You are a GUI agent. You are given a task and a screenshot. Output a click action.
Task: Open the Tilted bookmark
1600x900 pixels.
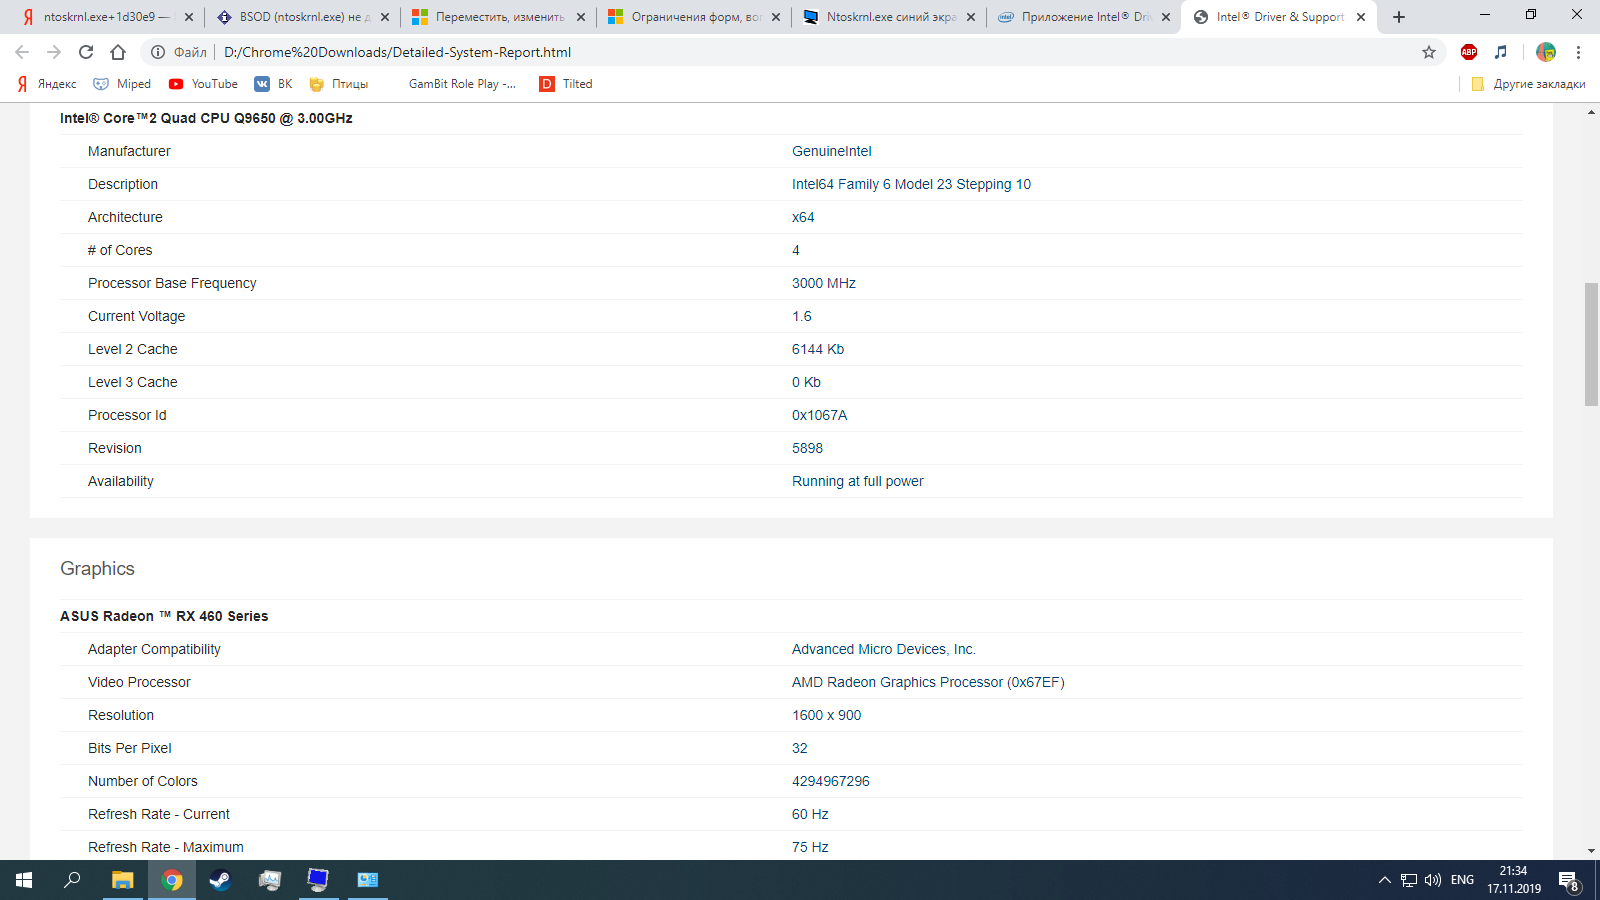click(566, 84)
